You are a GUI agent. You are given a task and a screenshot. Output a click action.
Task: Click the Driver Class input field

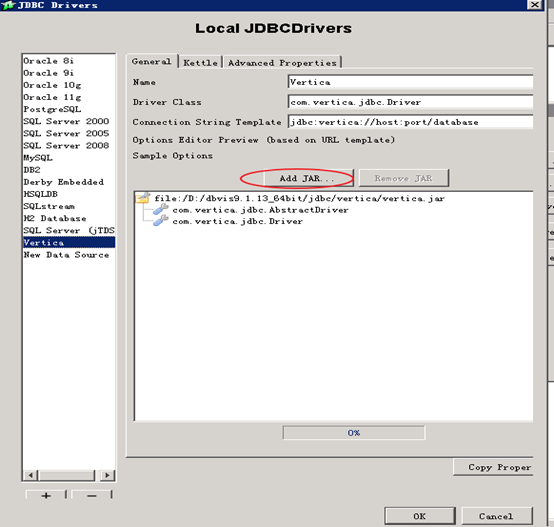(411, 102)
